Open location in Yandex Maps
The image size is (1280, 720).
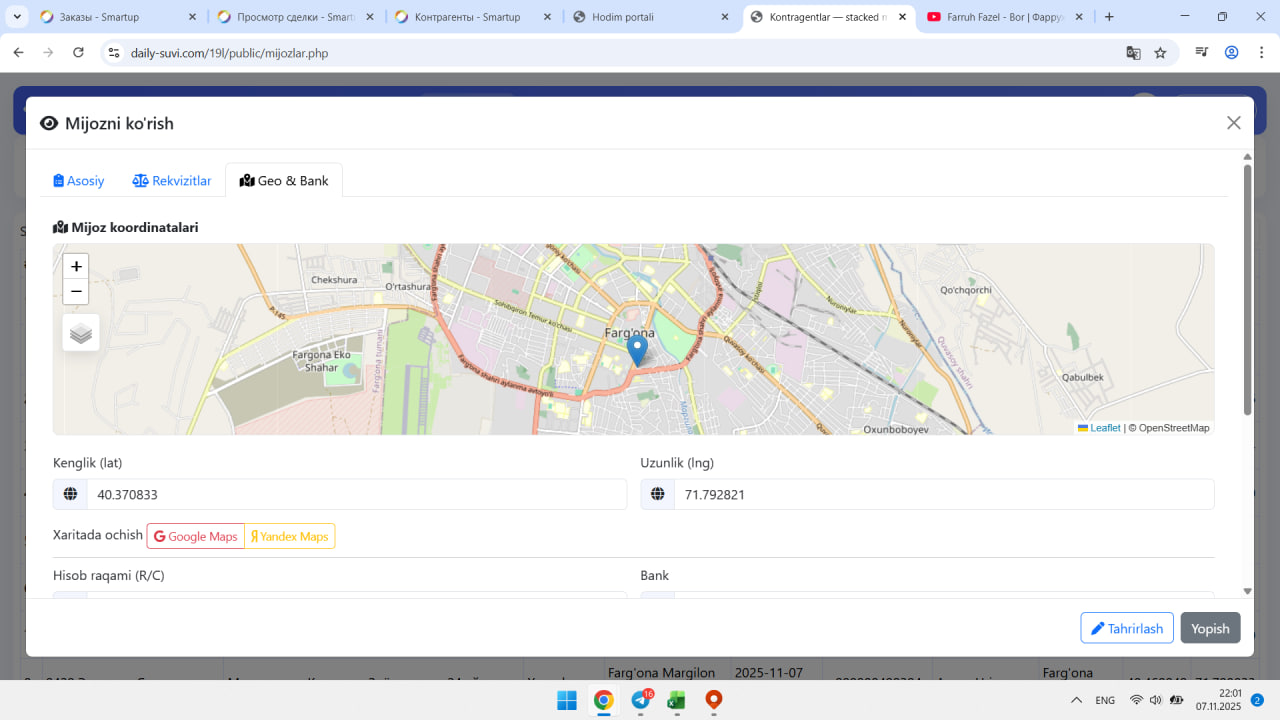pos(290,537)
